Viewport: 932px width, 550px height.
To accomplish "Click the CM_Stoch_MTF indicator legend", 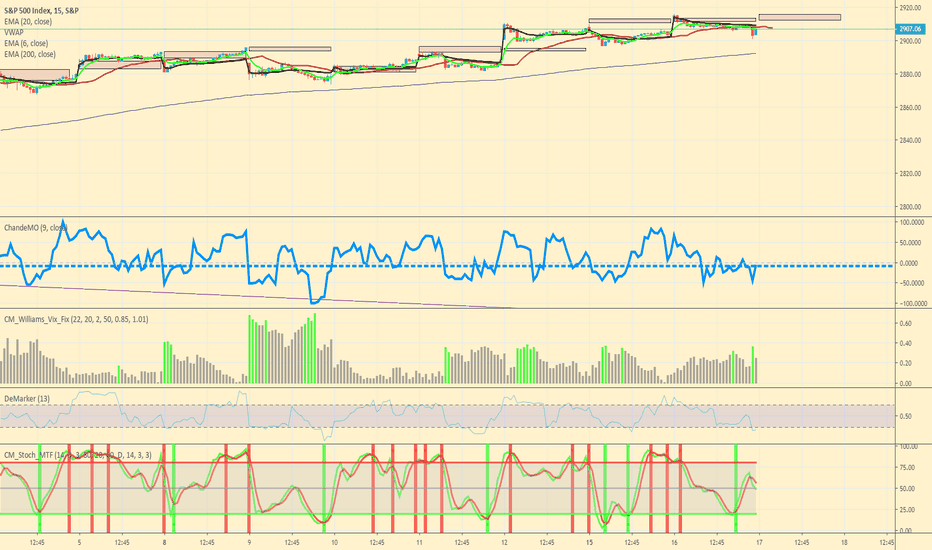I will tap(78, 455).
